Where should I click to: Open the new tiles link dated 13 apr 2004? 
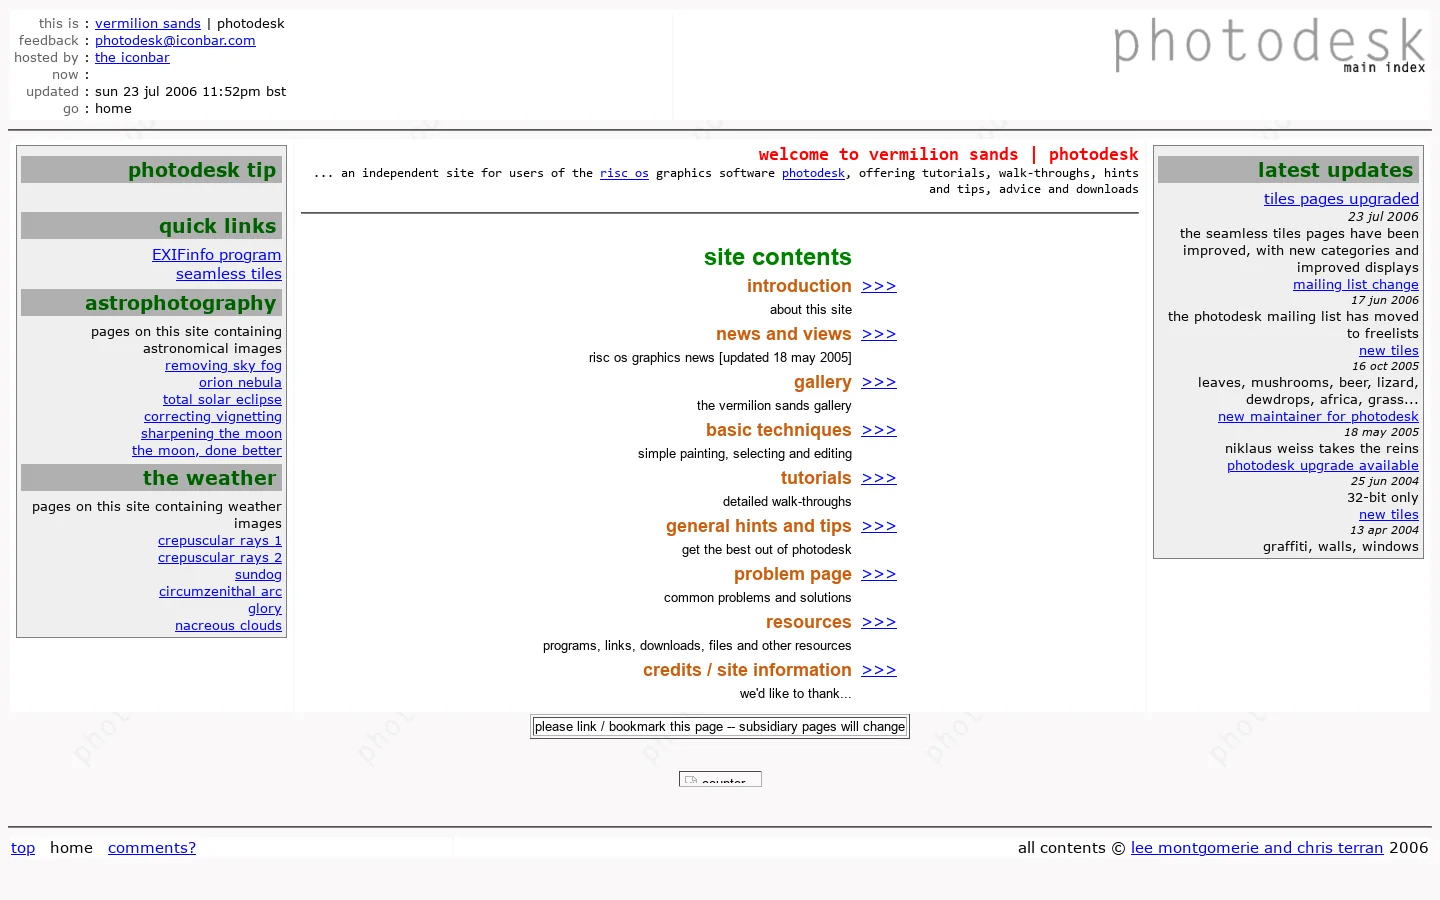coord(1389,515)
